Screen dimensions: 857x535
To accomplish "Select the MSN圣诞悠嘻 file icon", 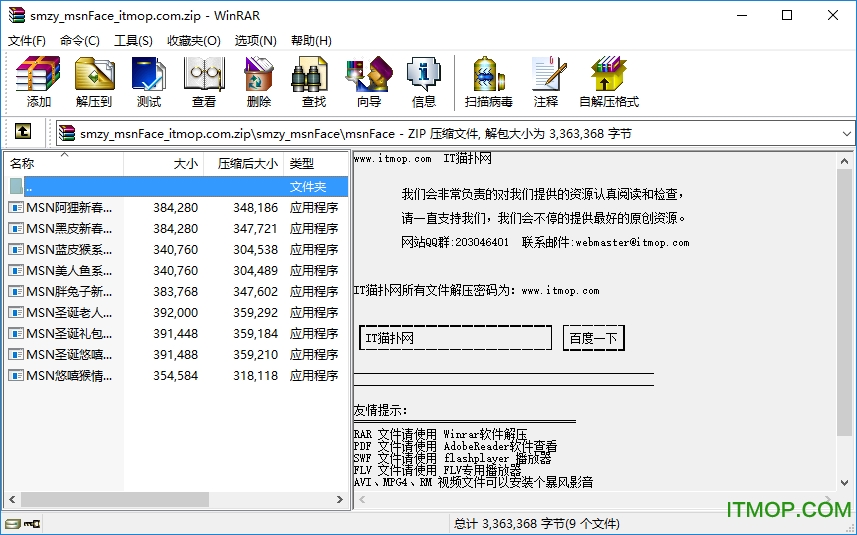I will tap(16, 355).
